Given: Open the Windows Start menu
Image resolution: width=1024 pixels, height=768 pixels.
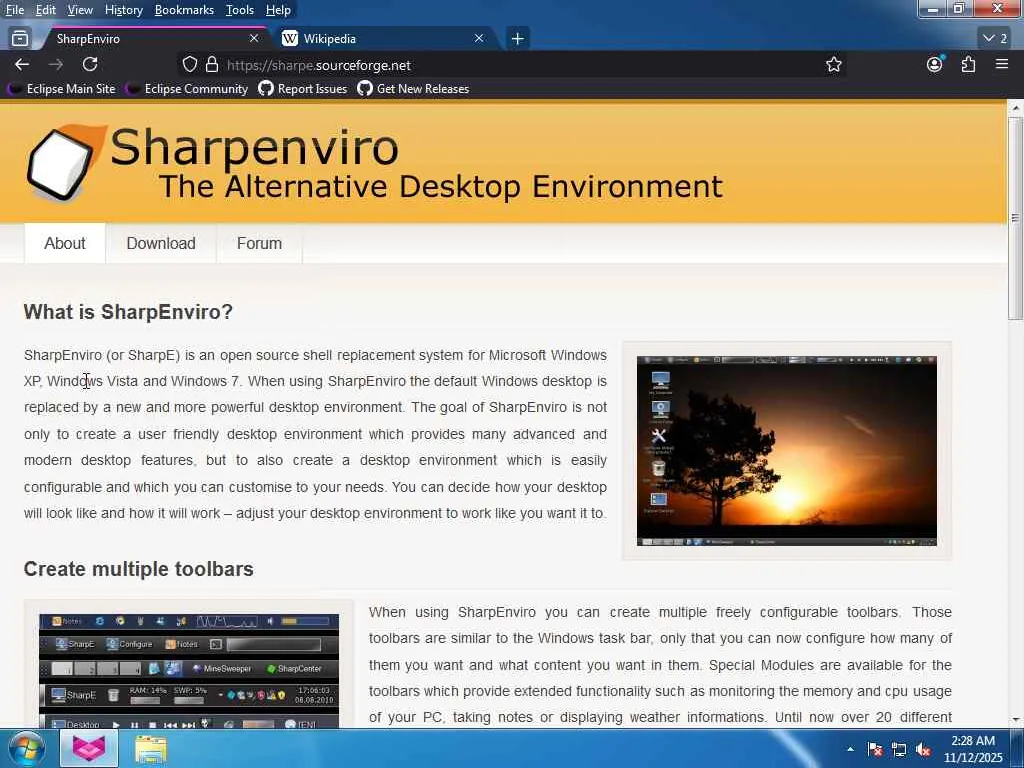Looking at the screenshot, I should click(25, 748).
